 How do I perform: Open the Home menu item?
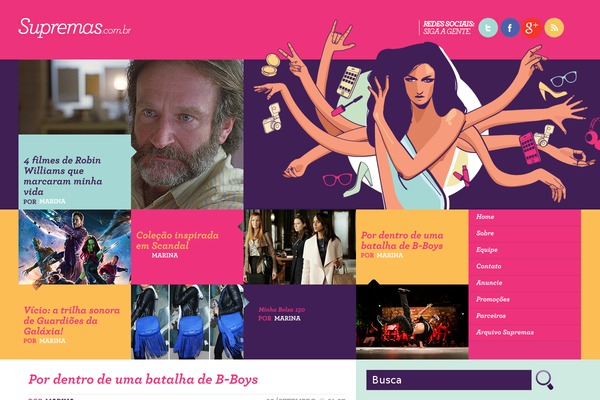coord(485,217)
